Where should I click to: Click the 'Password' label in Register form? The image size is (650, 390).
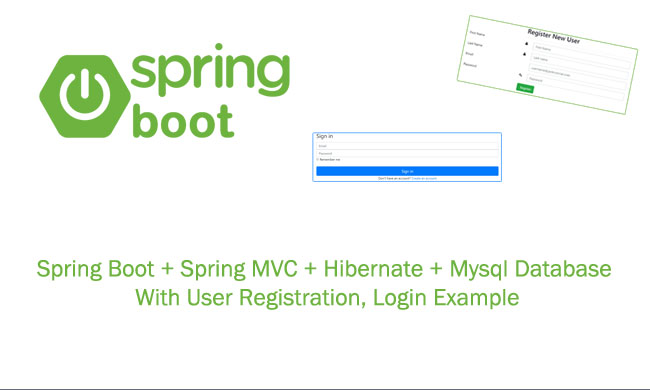[x=470, y=65]
